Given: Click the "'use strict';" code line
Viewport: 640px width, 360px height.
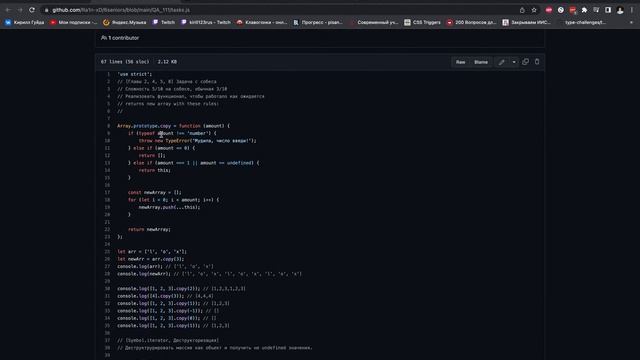Looking at the screenshot, I should [135, 74].
